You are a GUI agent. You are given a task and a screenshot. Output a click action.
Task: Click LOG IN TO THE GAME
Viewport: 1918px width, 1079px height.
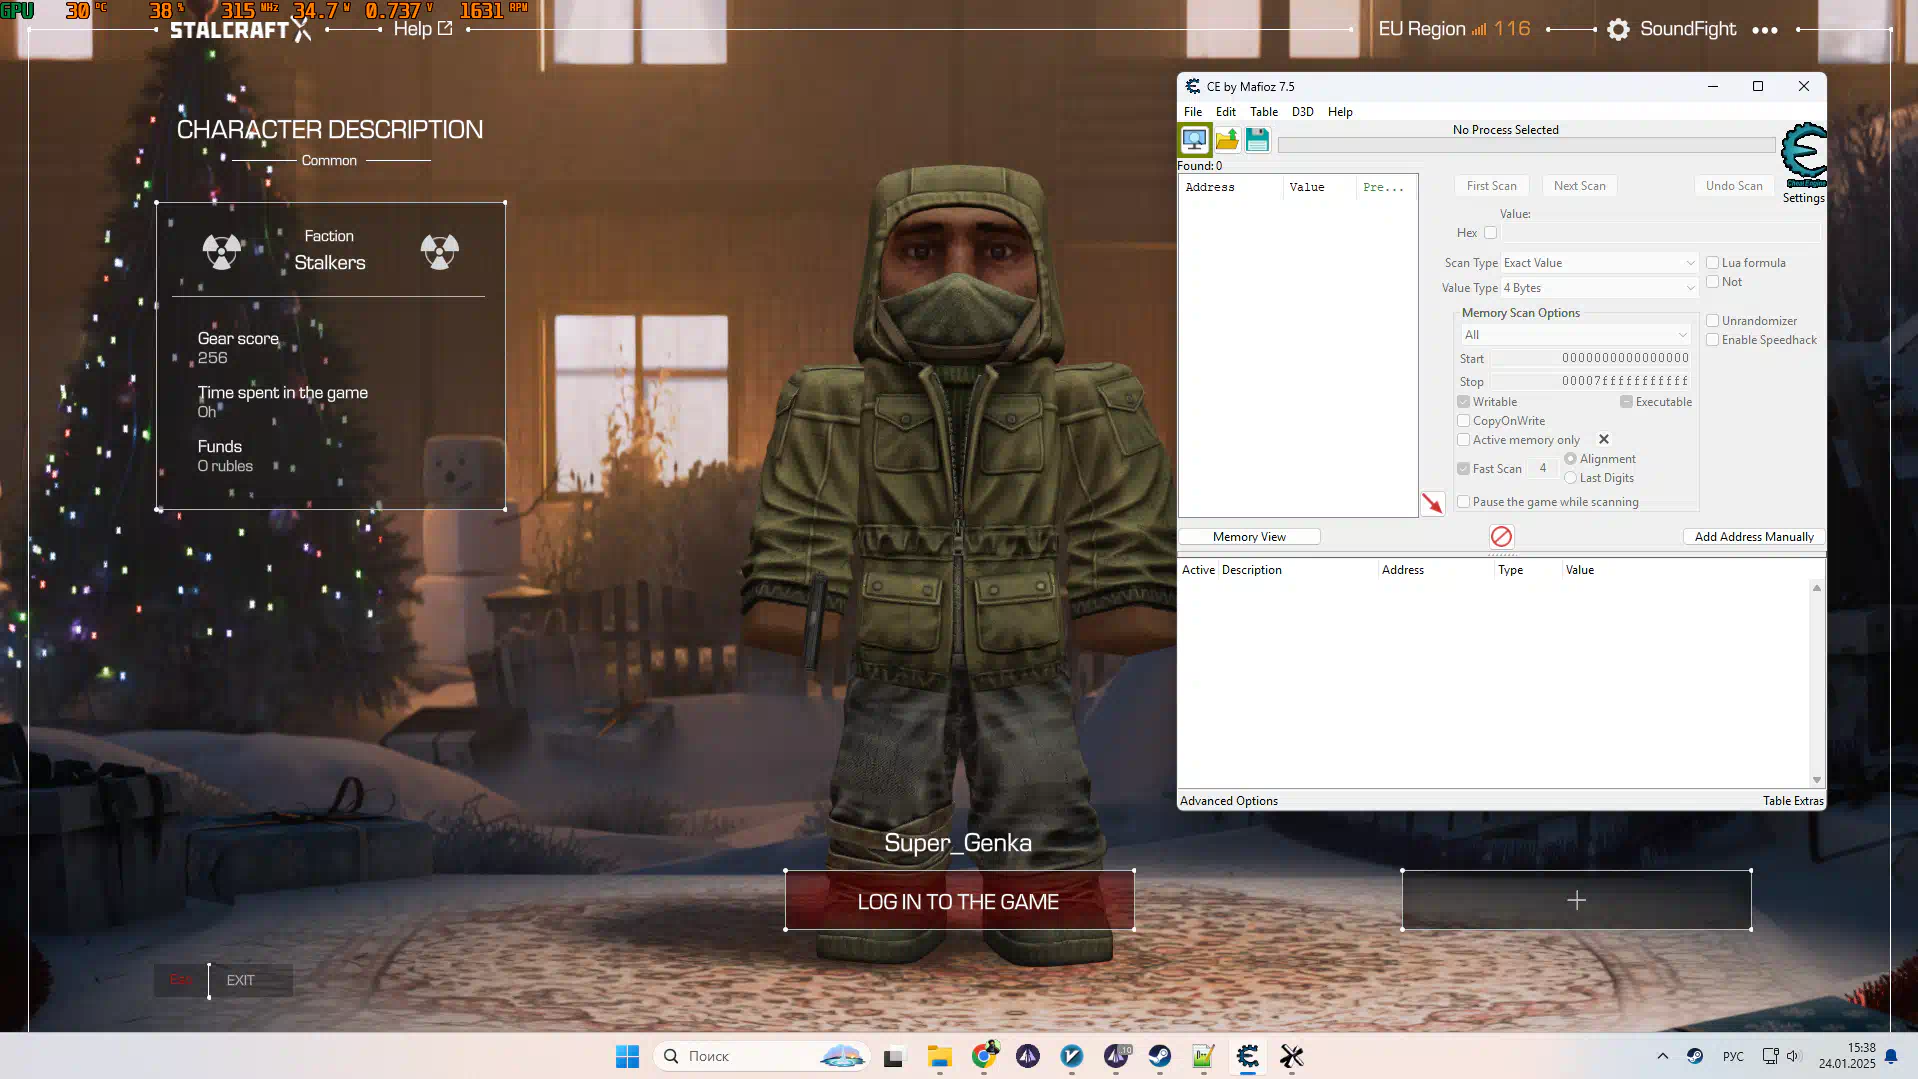959,901
